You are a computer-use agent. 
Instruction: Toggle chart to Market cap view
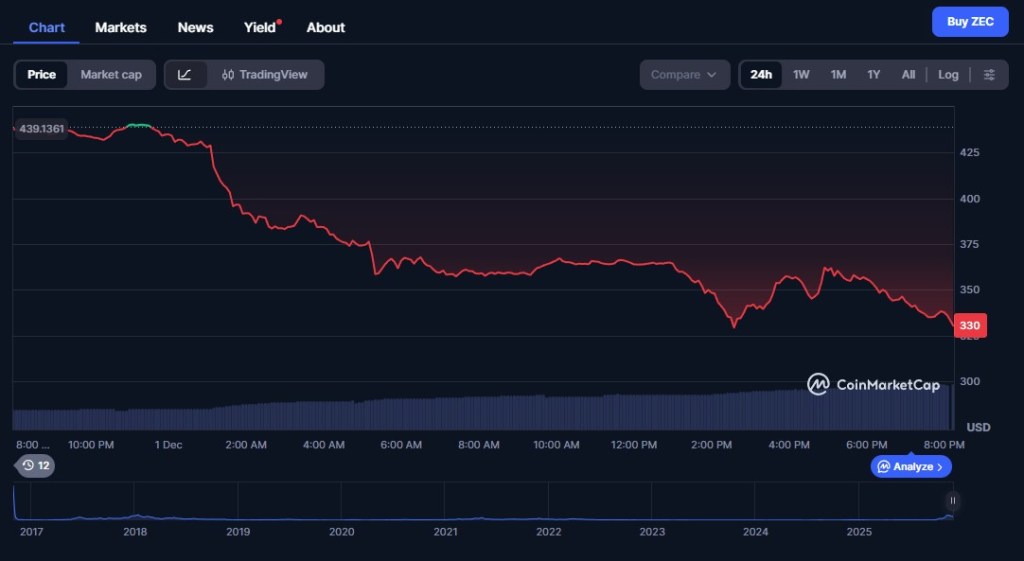(x=111, y=75)
